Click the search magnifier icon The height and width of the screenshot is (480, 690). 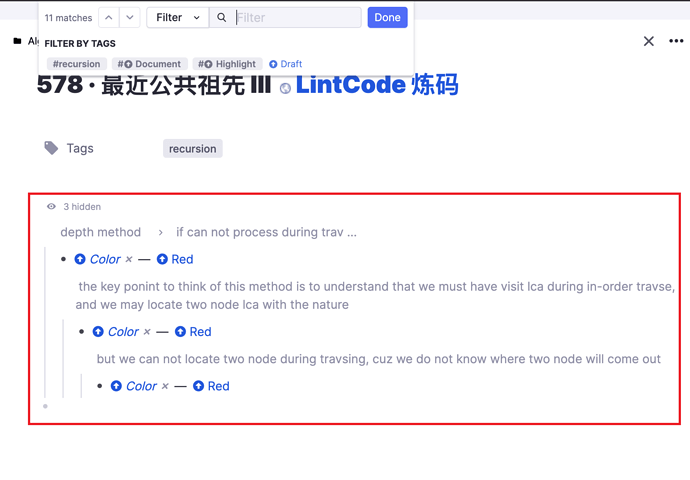click(222, 18)
